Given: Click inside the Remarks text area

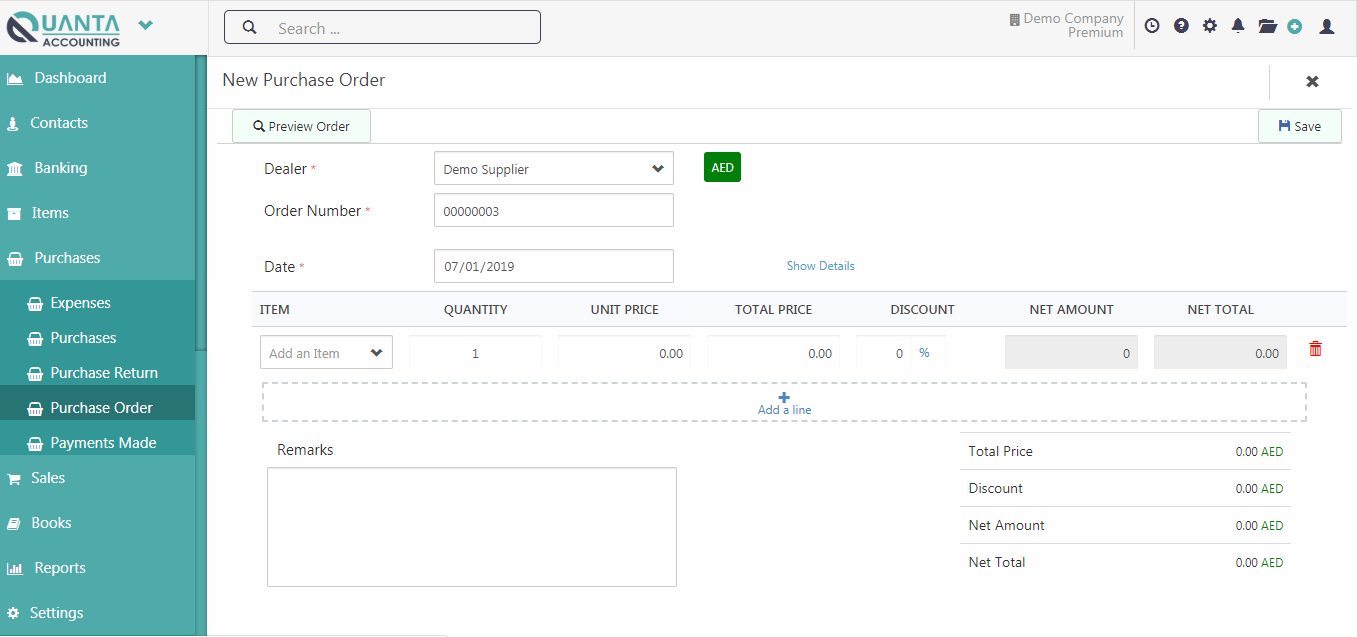Looking at the screenshot, I should (472, 527).
